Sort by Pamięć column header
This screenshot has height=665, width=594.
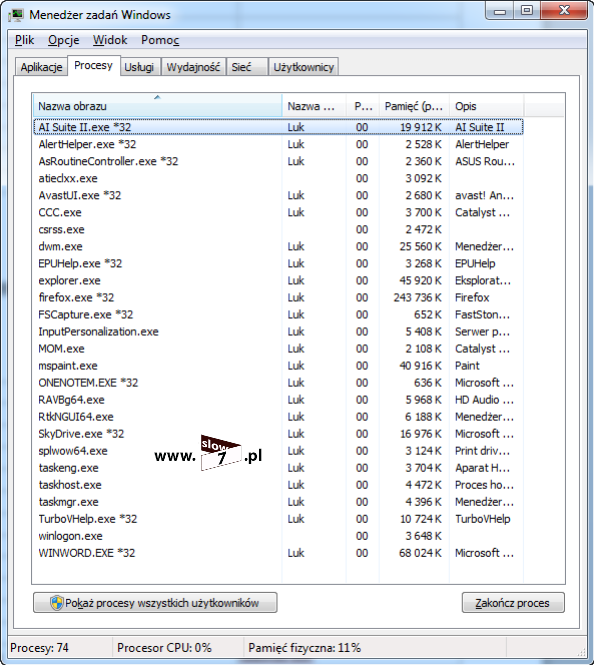(414, 106)
